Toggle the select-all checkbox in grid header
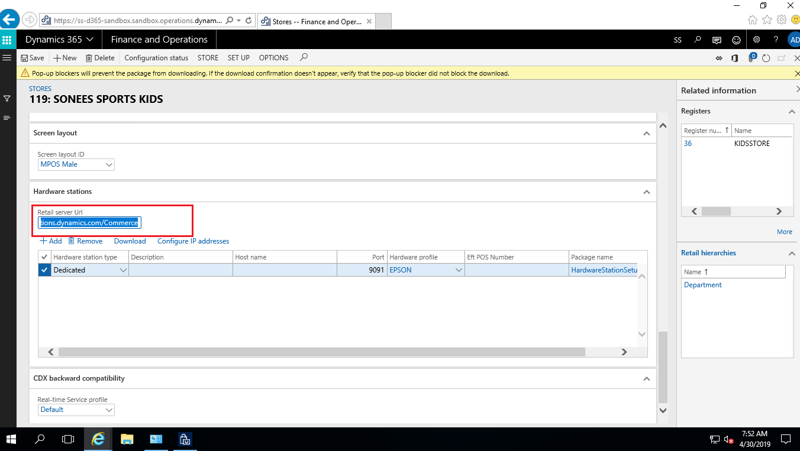The height and width of the screenshot is (451, 800). point(44,257)
